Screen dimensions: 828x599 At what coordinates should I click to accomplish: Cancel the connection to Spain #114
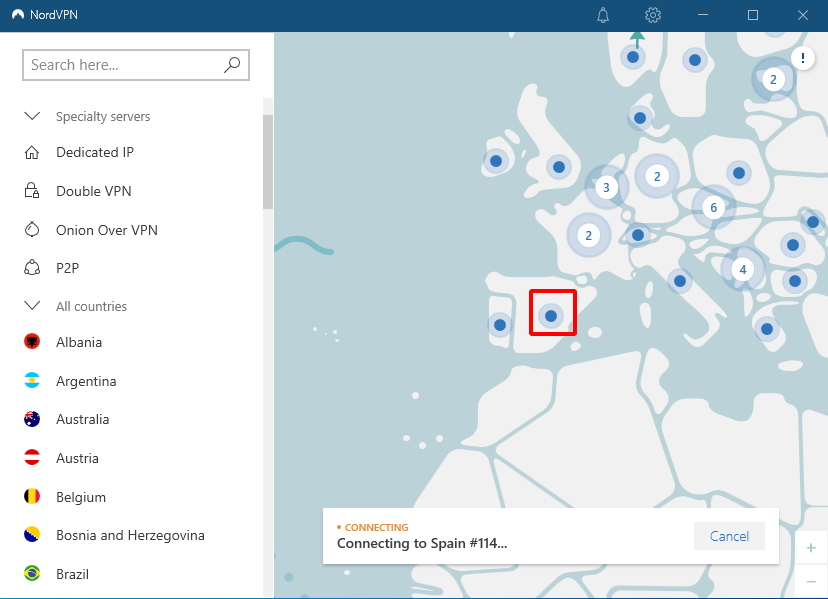click(x=729, y=536)
